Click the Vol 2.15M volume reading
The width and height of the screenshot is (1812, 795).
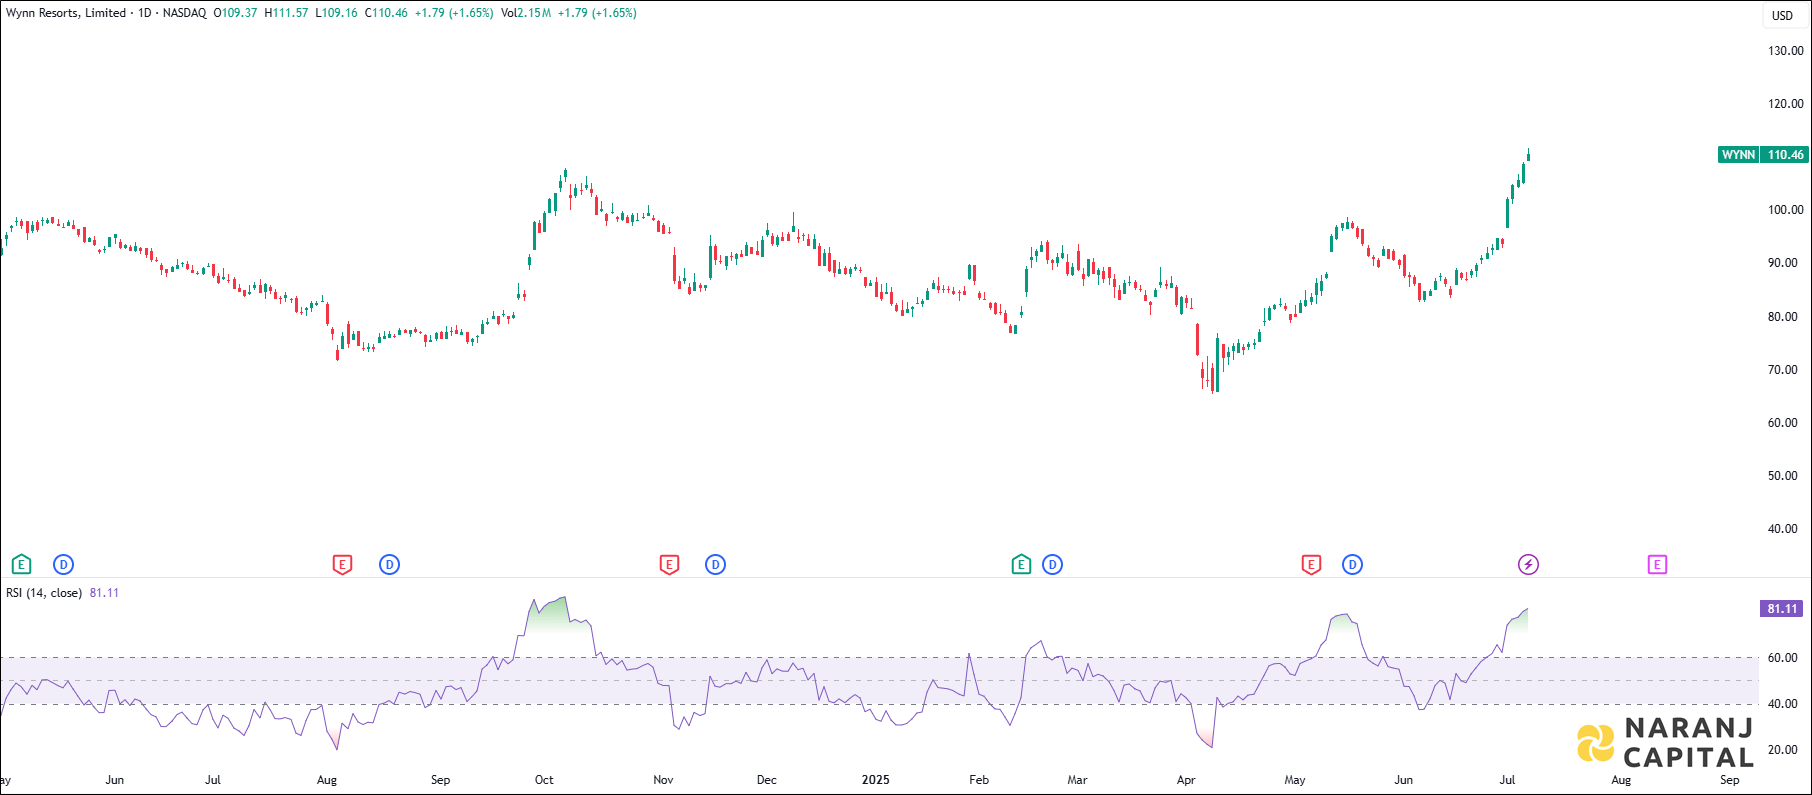click(526, 13)
